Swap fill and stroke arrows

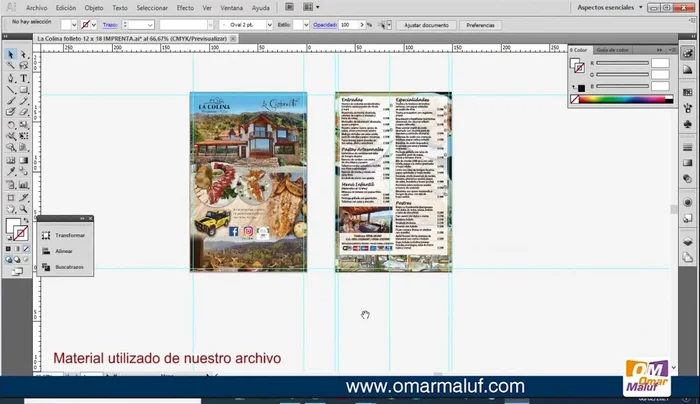point(26,221)
